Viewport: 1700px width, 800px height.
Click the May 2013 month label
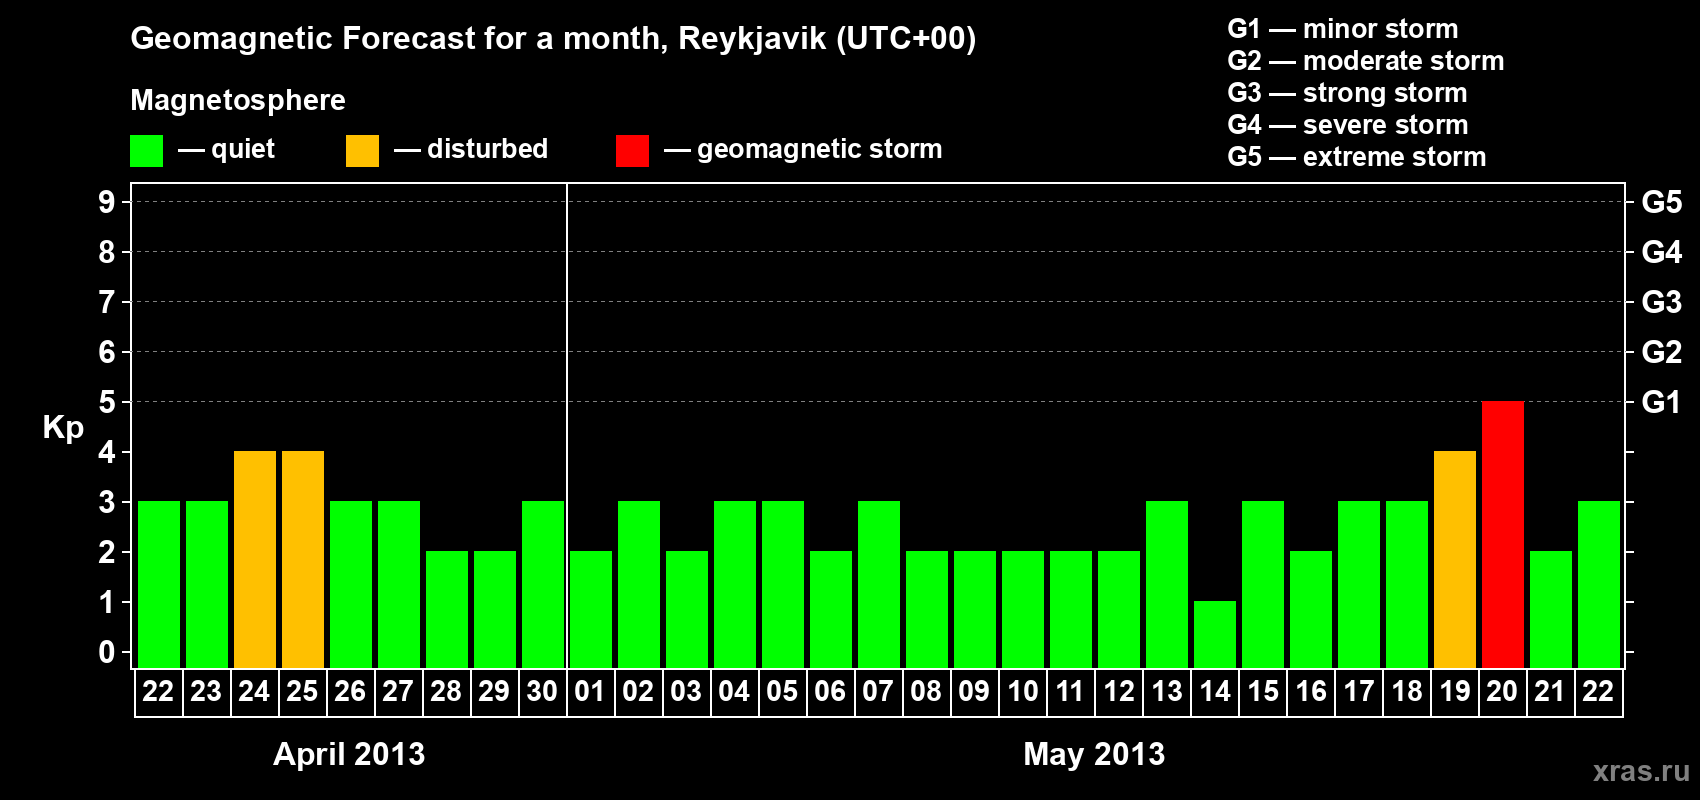point(1094,754)
